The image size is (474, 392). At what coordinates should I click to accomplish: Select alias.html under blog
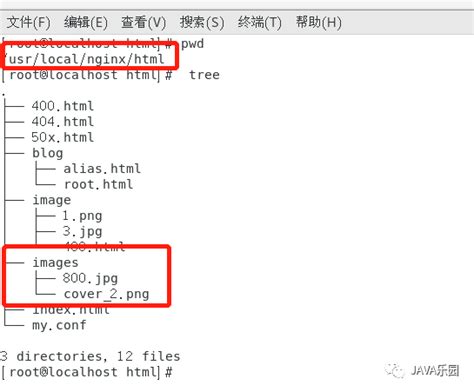[102, 169]
